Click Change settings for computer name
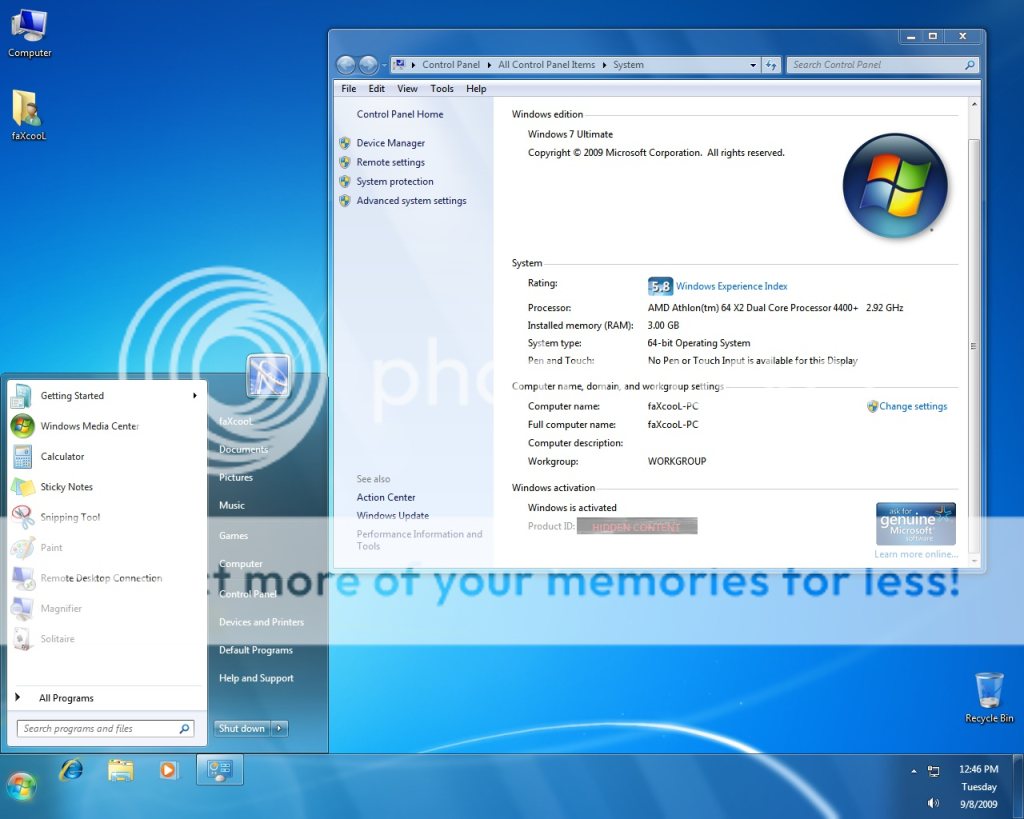Image resolution: width=1024 pixels, height=819 pixels. coord(912,406)
